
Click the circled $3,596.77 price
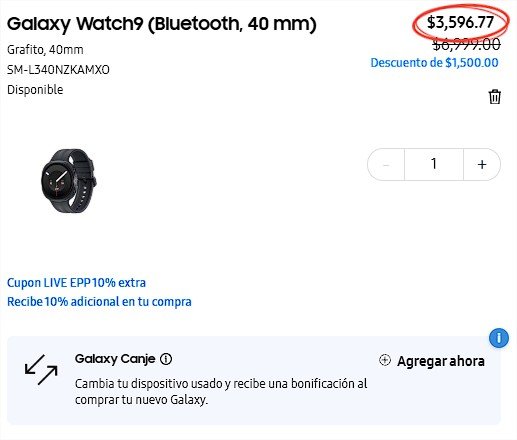pos(460,22)
